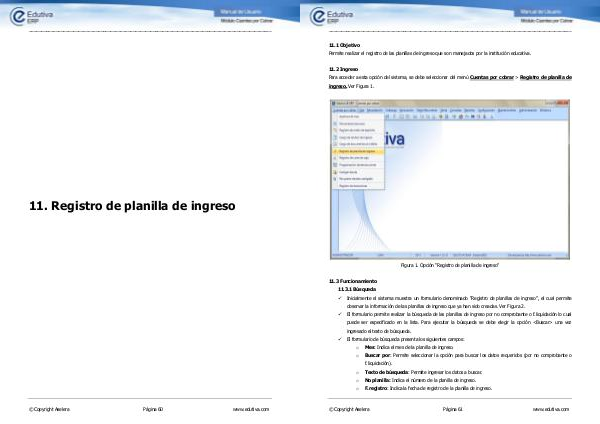Click the Figura 1 screenshot image
The width and height of the screenshot is (600, 424).
pos(450,179)
